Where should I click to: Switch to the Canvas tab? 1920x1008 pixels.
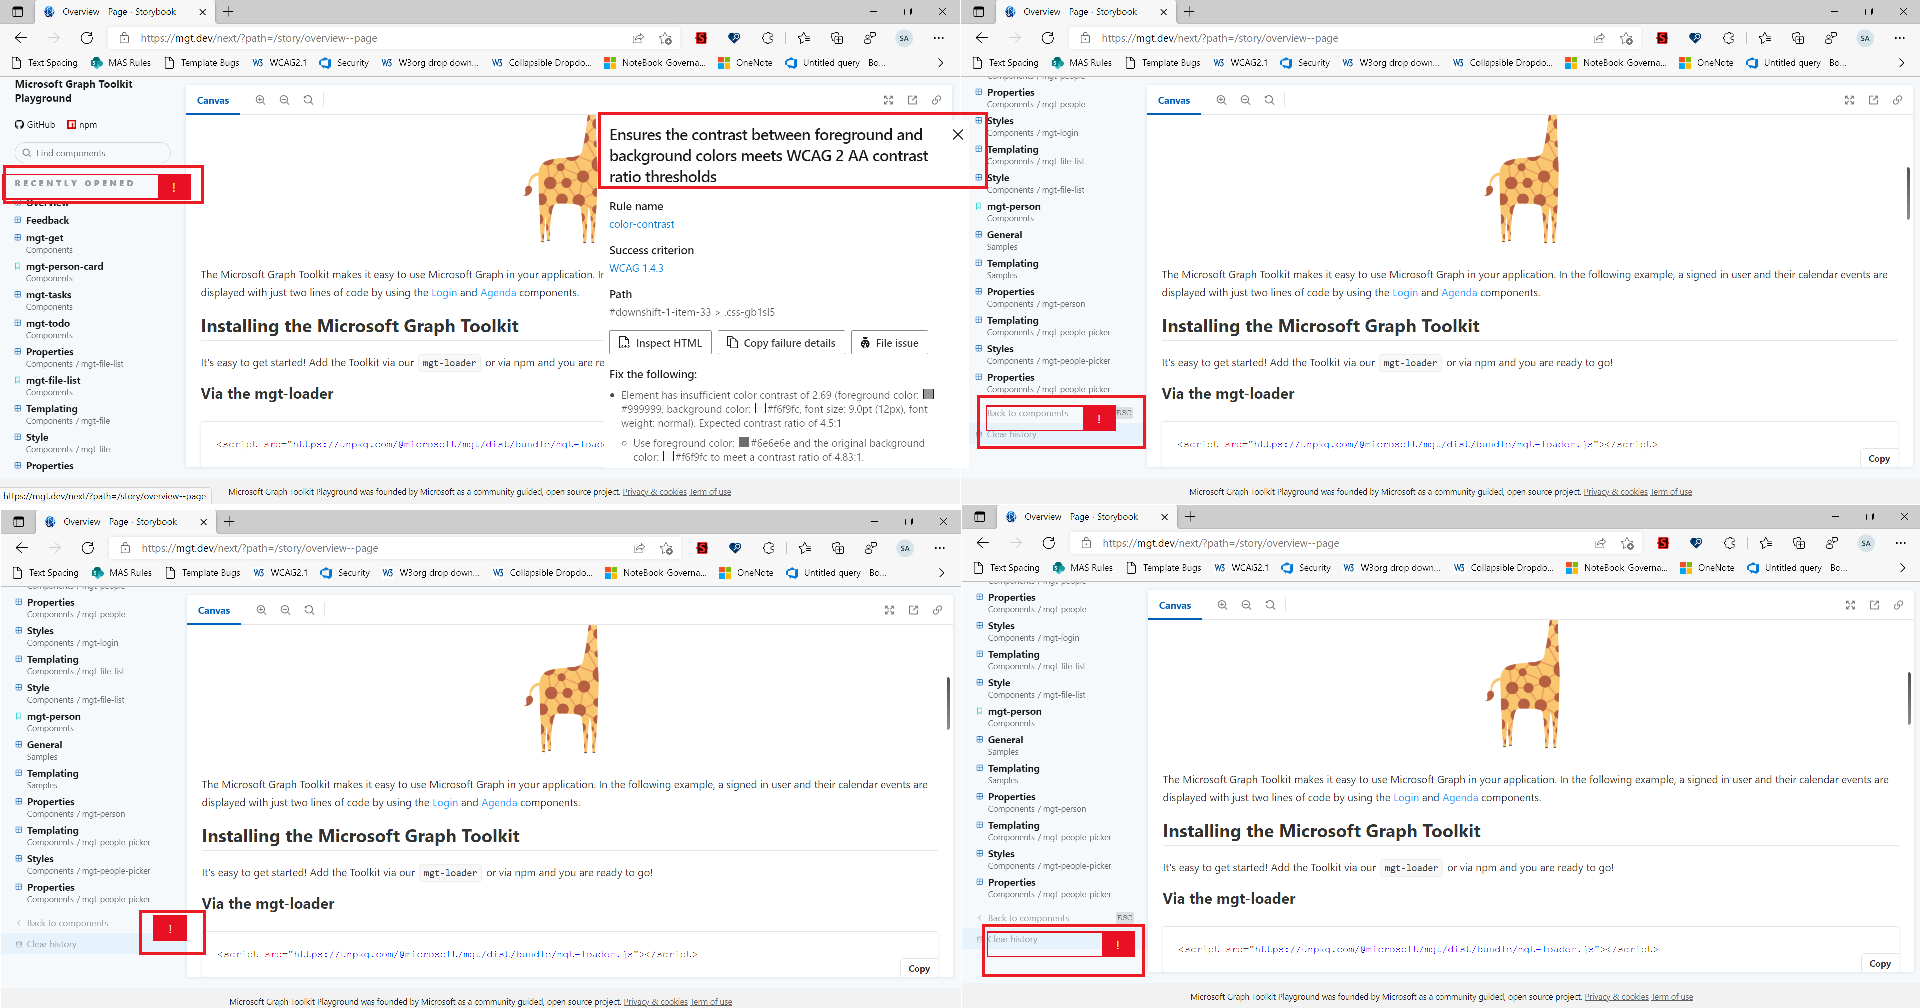coord(213,100)
